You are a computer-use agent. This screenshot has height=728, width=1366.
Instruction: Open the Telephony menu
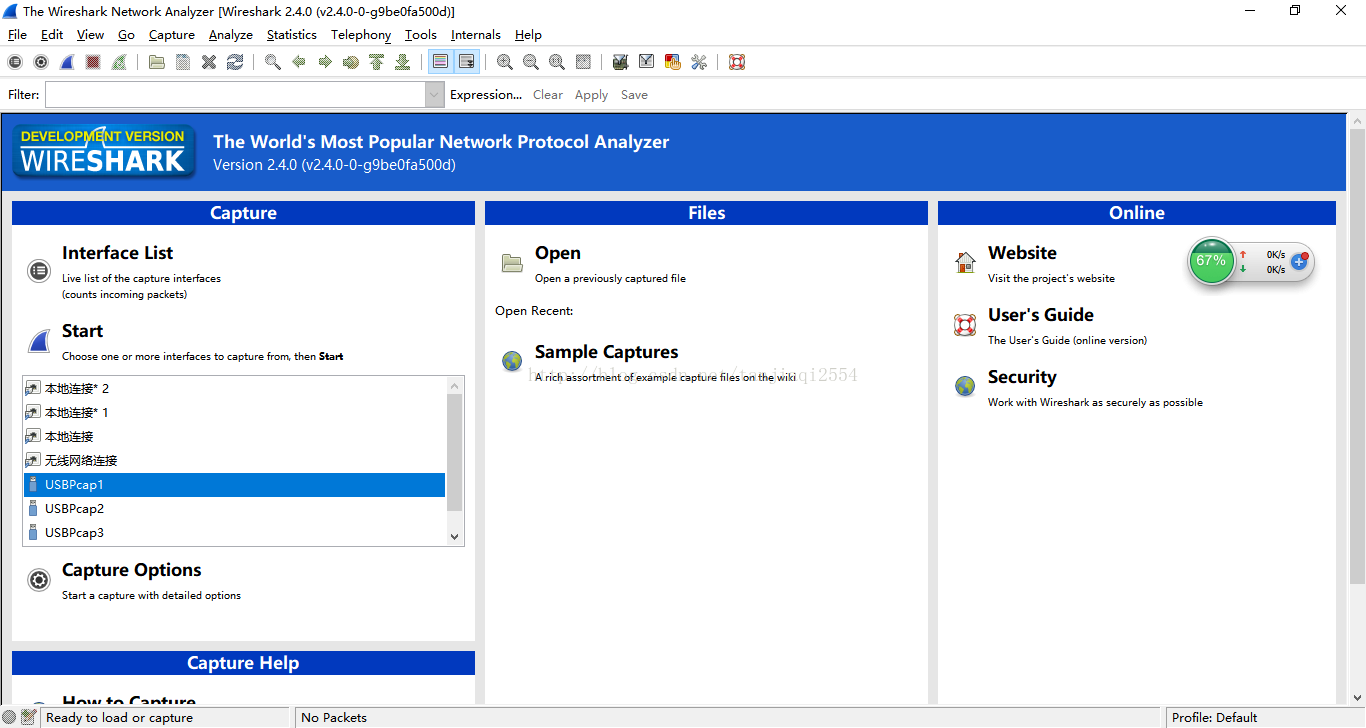coord(361,34)
